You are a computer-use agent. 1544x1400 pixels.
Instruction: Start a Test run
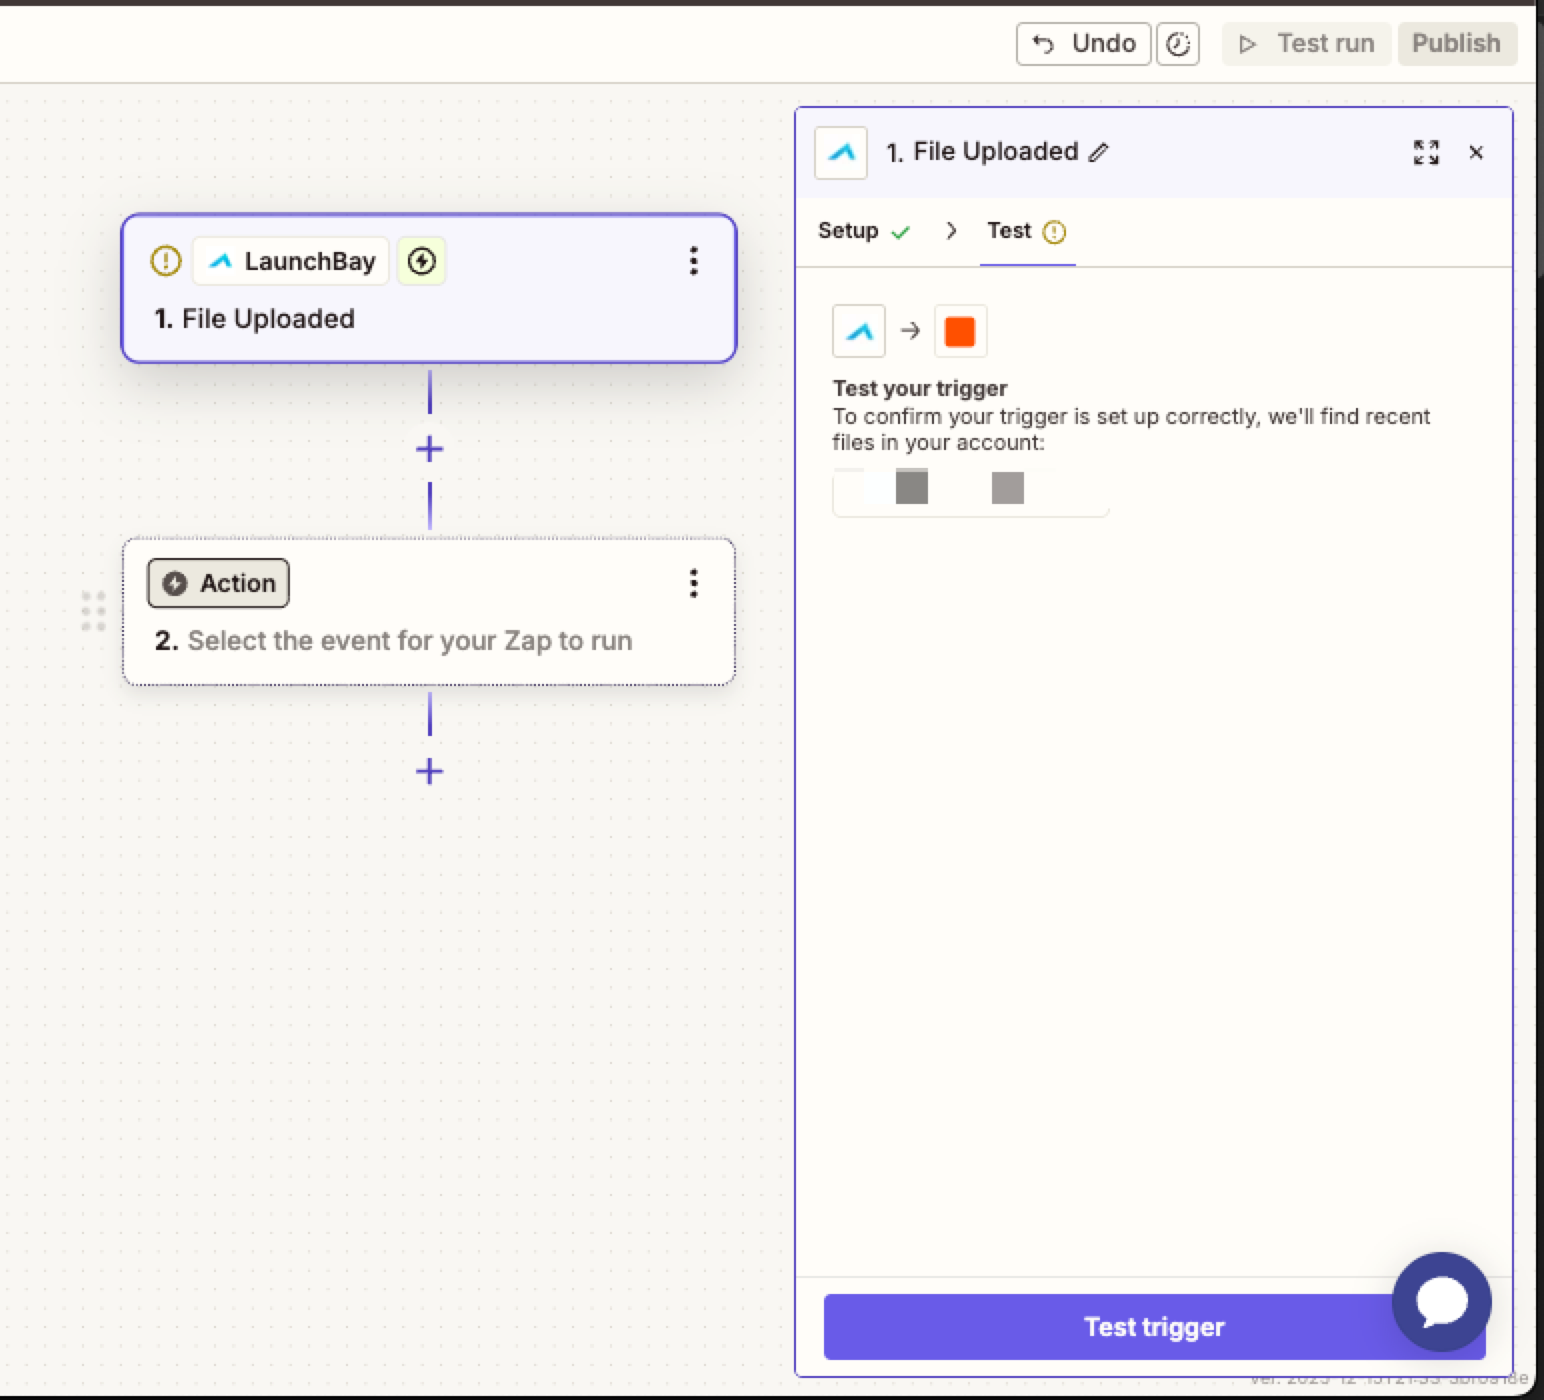[x=1306, y=44]
